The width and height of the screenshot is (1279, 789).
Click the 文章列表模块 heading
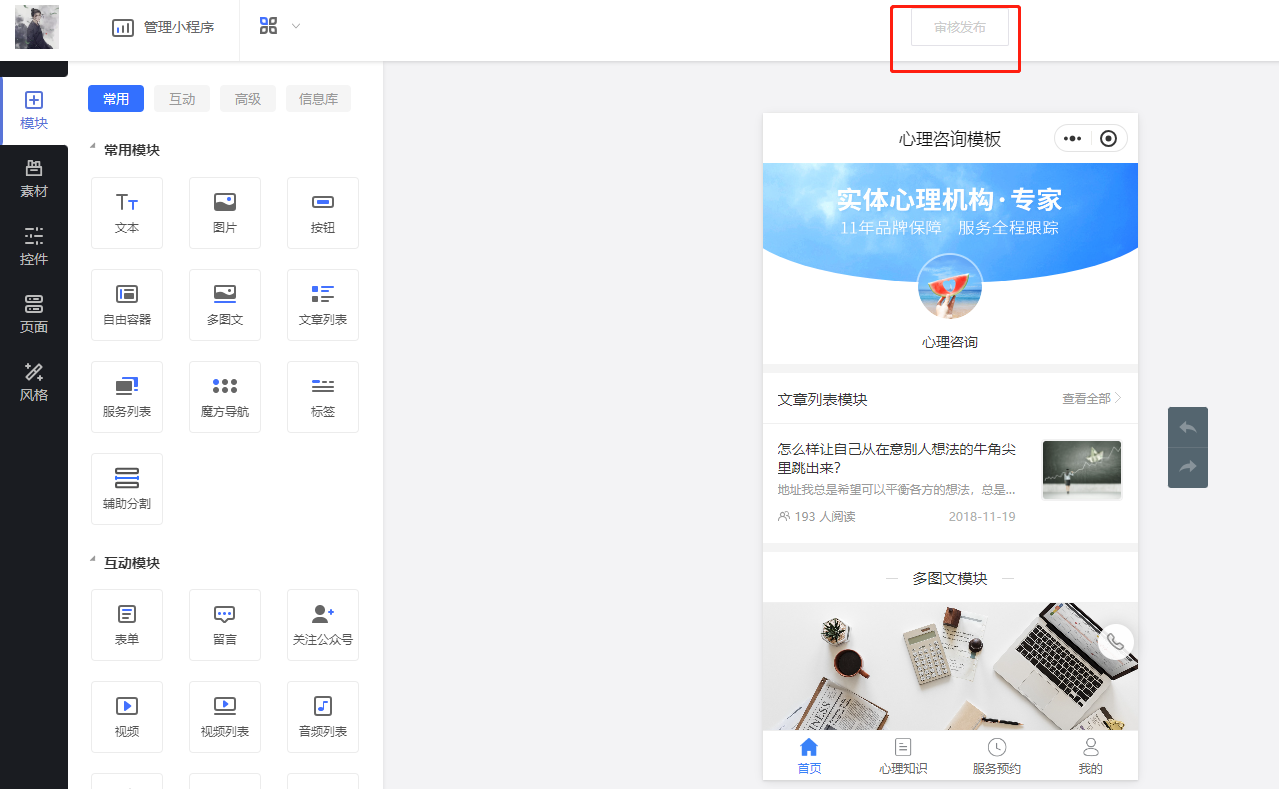pos(822,399)
